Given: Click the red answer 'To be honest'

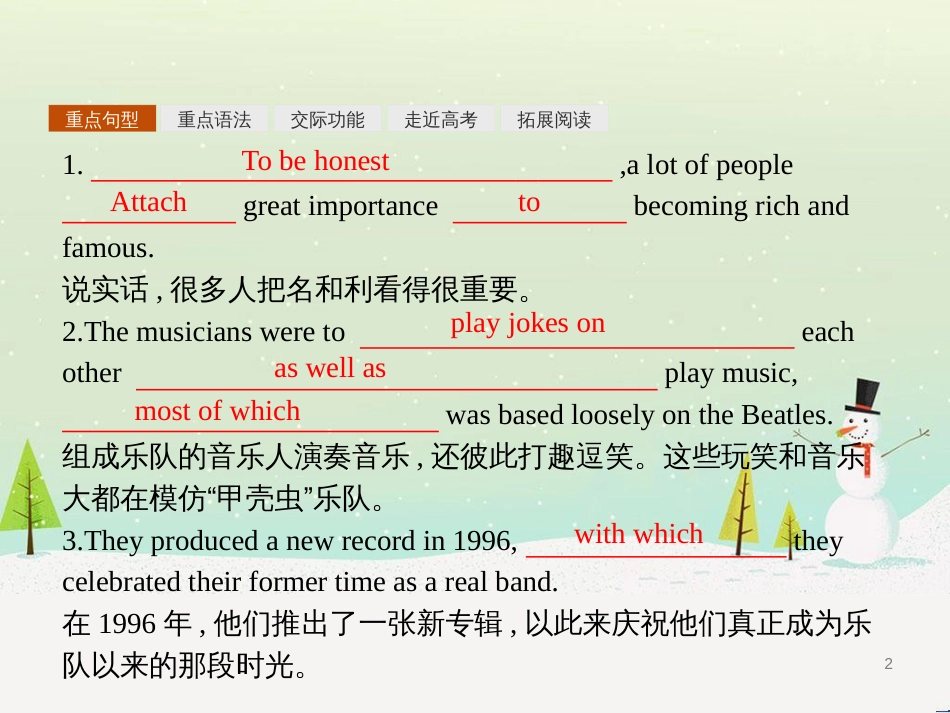Looking at the screenshot, I should coord(316,161).
